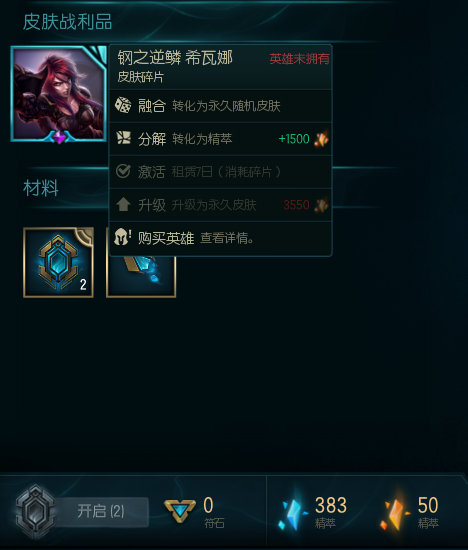The height and width of the screenshot is (550, 468).
Task: Click the checkmark circle icon beside 激活
Action: click(123, 172)
